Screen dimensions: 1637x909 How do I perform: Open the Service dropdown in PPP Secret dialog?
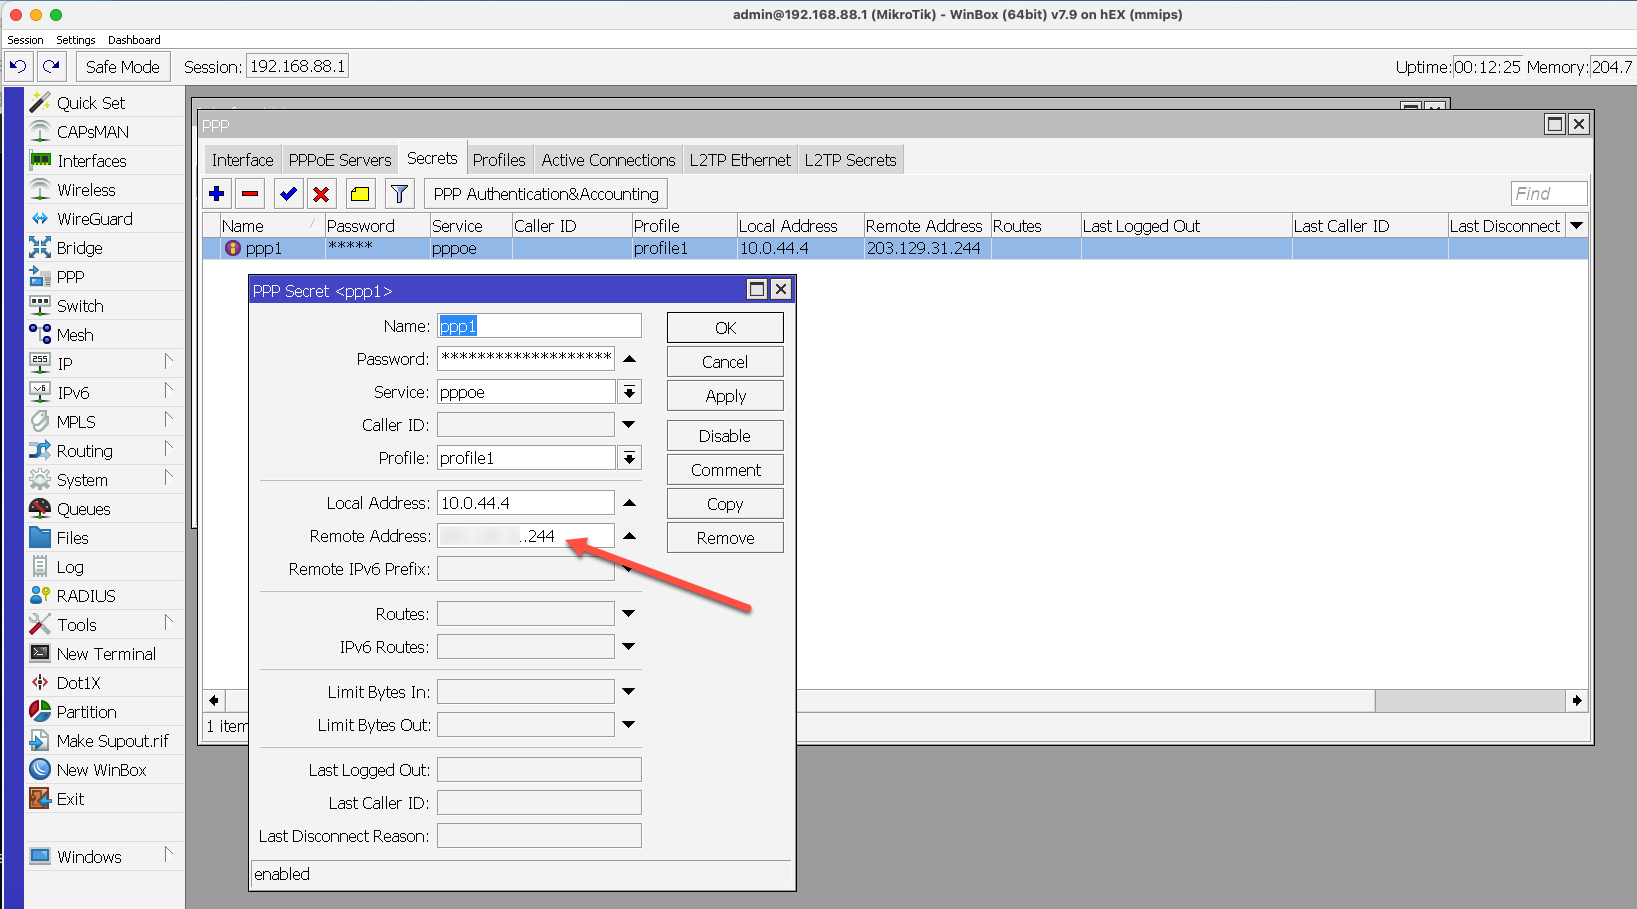(630, 391)
